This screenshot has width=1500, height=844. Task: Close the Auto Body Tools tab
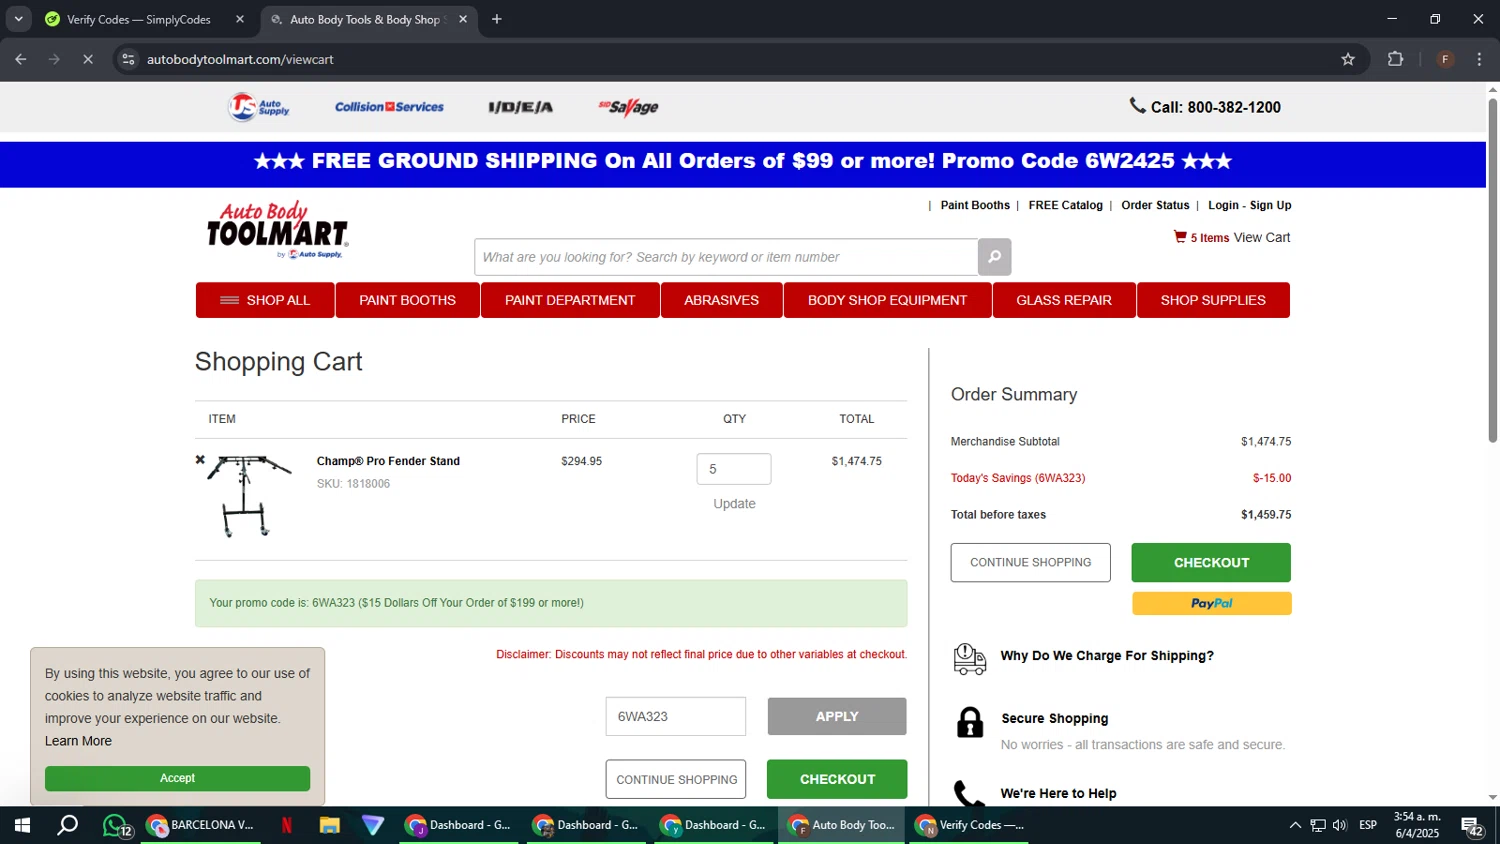click(x=463, y=19)
